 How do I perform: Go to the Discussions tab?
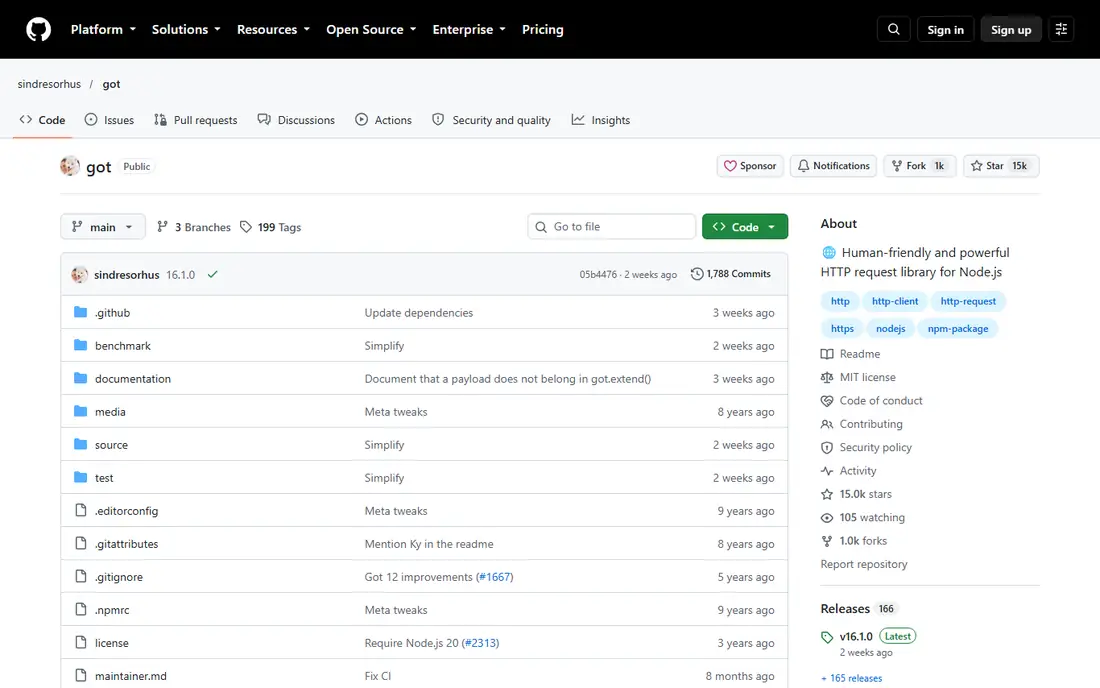296,120
